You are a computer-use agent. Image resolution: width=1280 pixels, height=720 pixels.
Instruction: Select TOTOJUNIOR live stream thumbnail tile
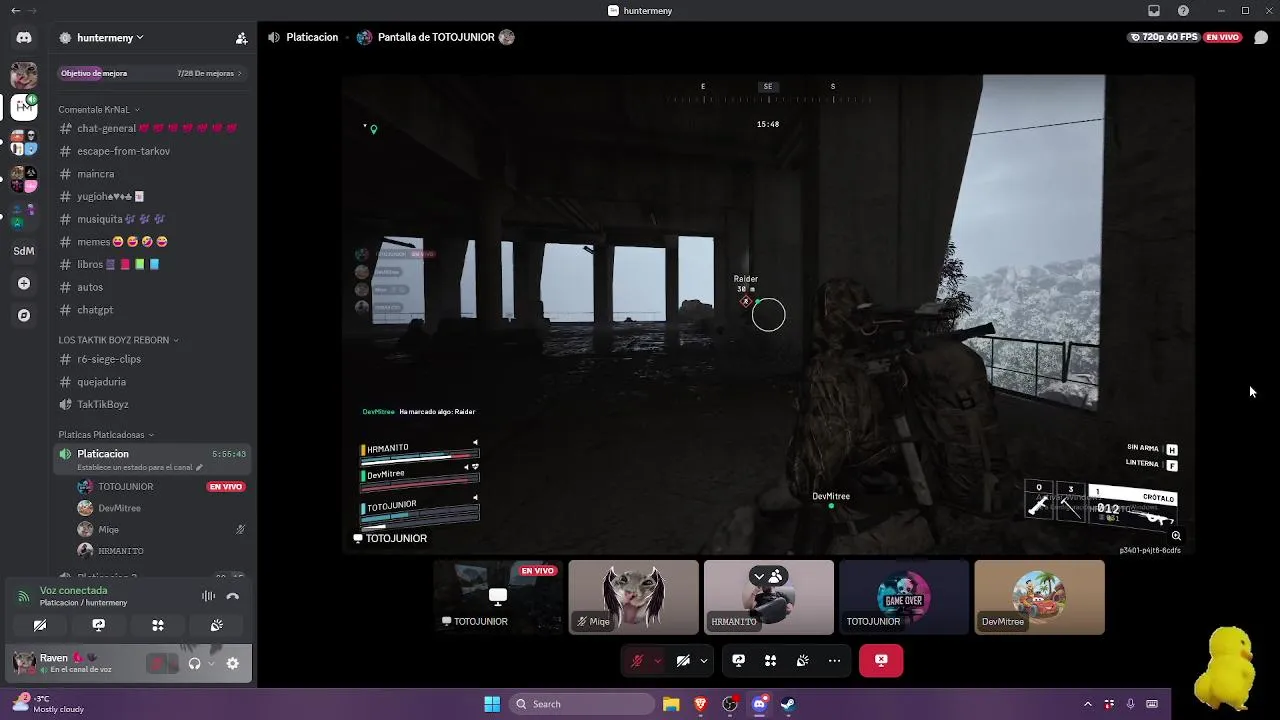498,597
